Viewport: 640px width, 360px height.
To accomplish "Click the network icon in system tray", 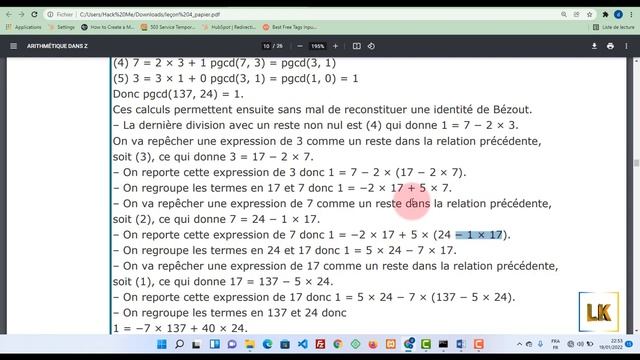I will [x=571, y=344].
